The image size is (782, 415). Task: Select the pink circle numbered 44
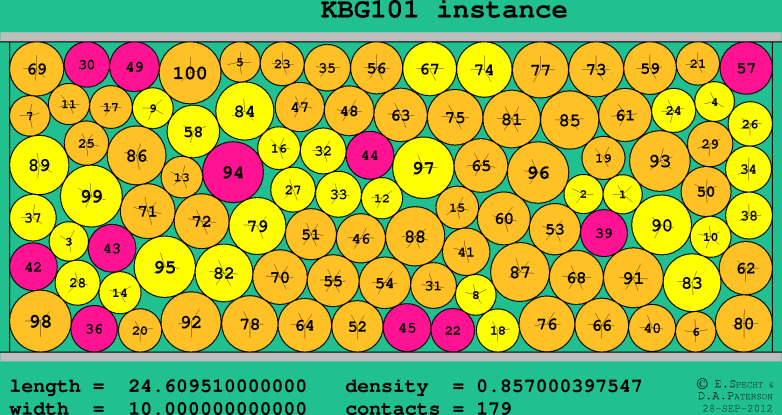370,156
